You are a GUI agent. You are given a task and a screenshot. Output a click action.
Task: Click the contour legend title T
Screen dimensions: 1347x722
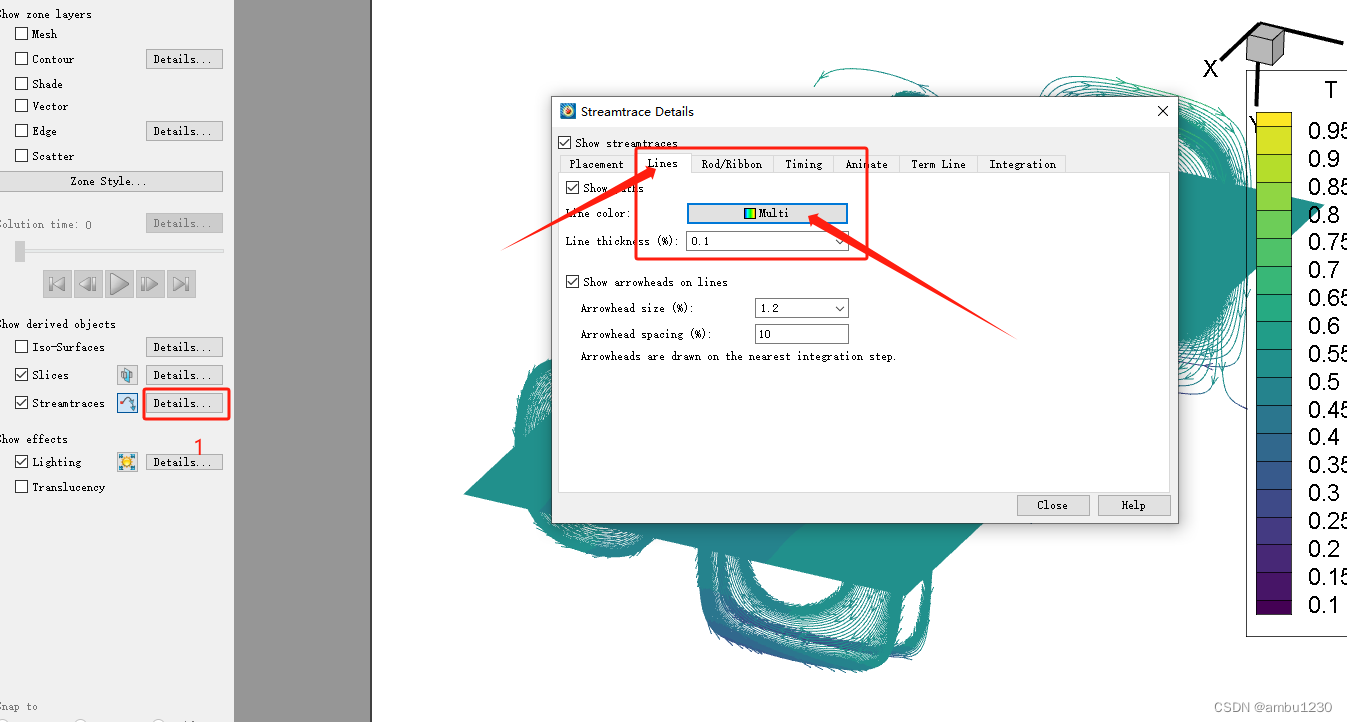coord(1330,91)
